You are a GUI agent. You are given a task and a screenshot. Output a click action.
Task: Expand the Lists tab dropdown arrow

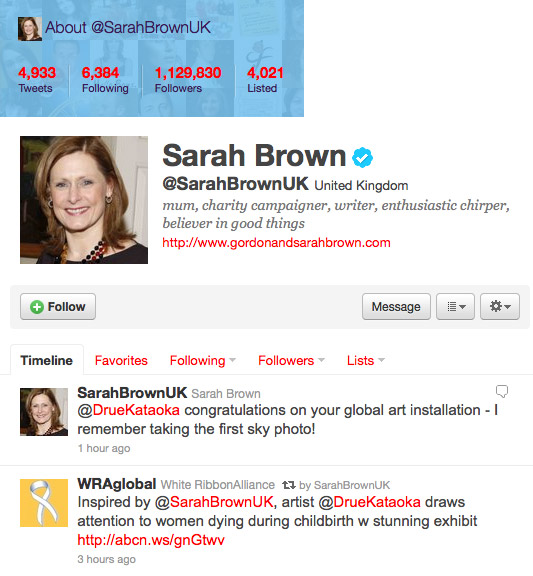[x=381, y=360]
